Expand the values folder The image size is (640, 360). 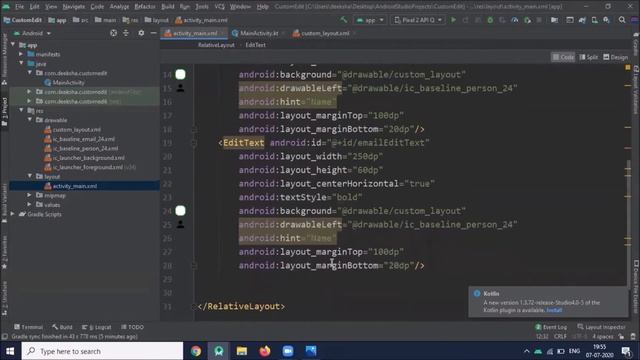30,204
